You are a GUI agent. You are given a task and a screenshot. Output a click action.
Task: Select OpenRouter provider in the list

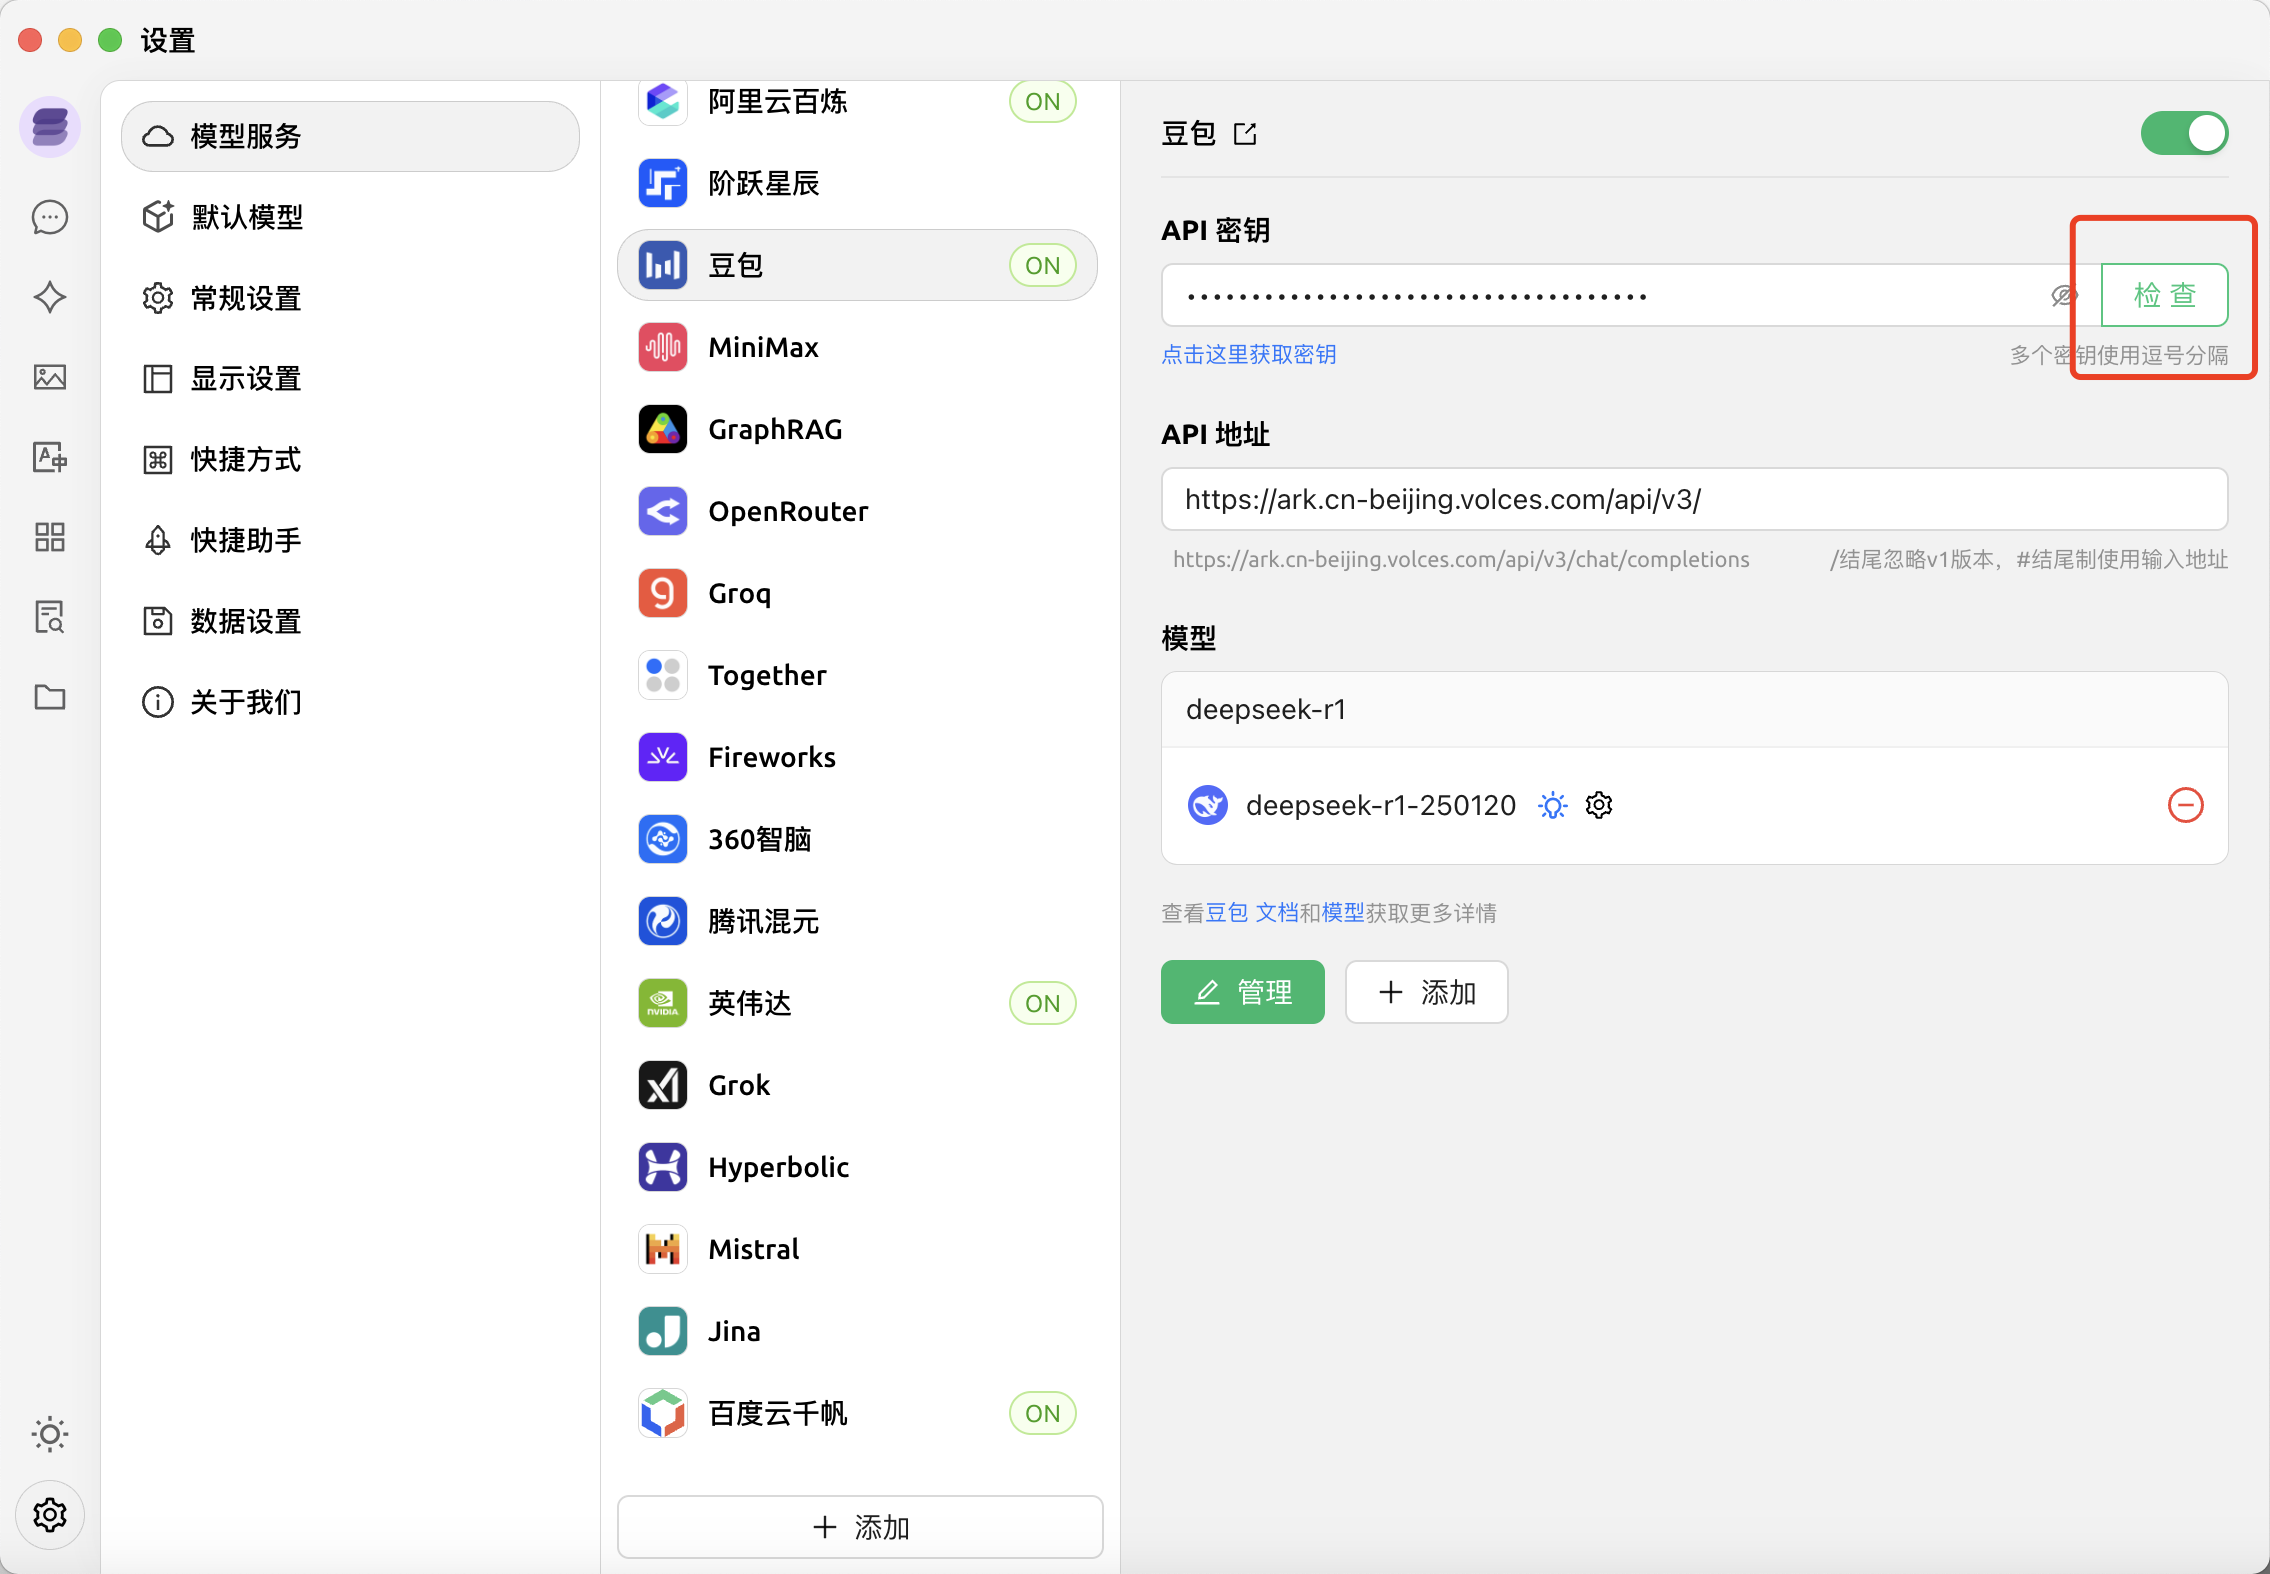[x=788, y=511]
